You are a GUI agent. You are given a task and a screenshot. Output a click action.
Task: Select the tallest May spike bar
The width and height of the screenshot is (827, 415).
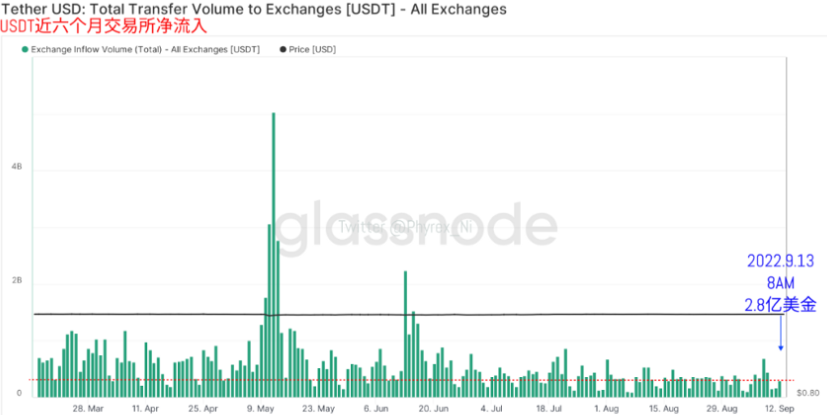tap(273, 255)
